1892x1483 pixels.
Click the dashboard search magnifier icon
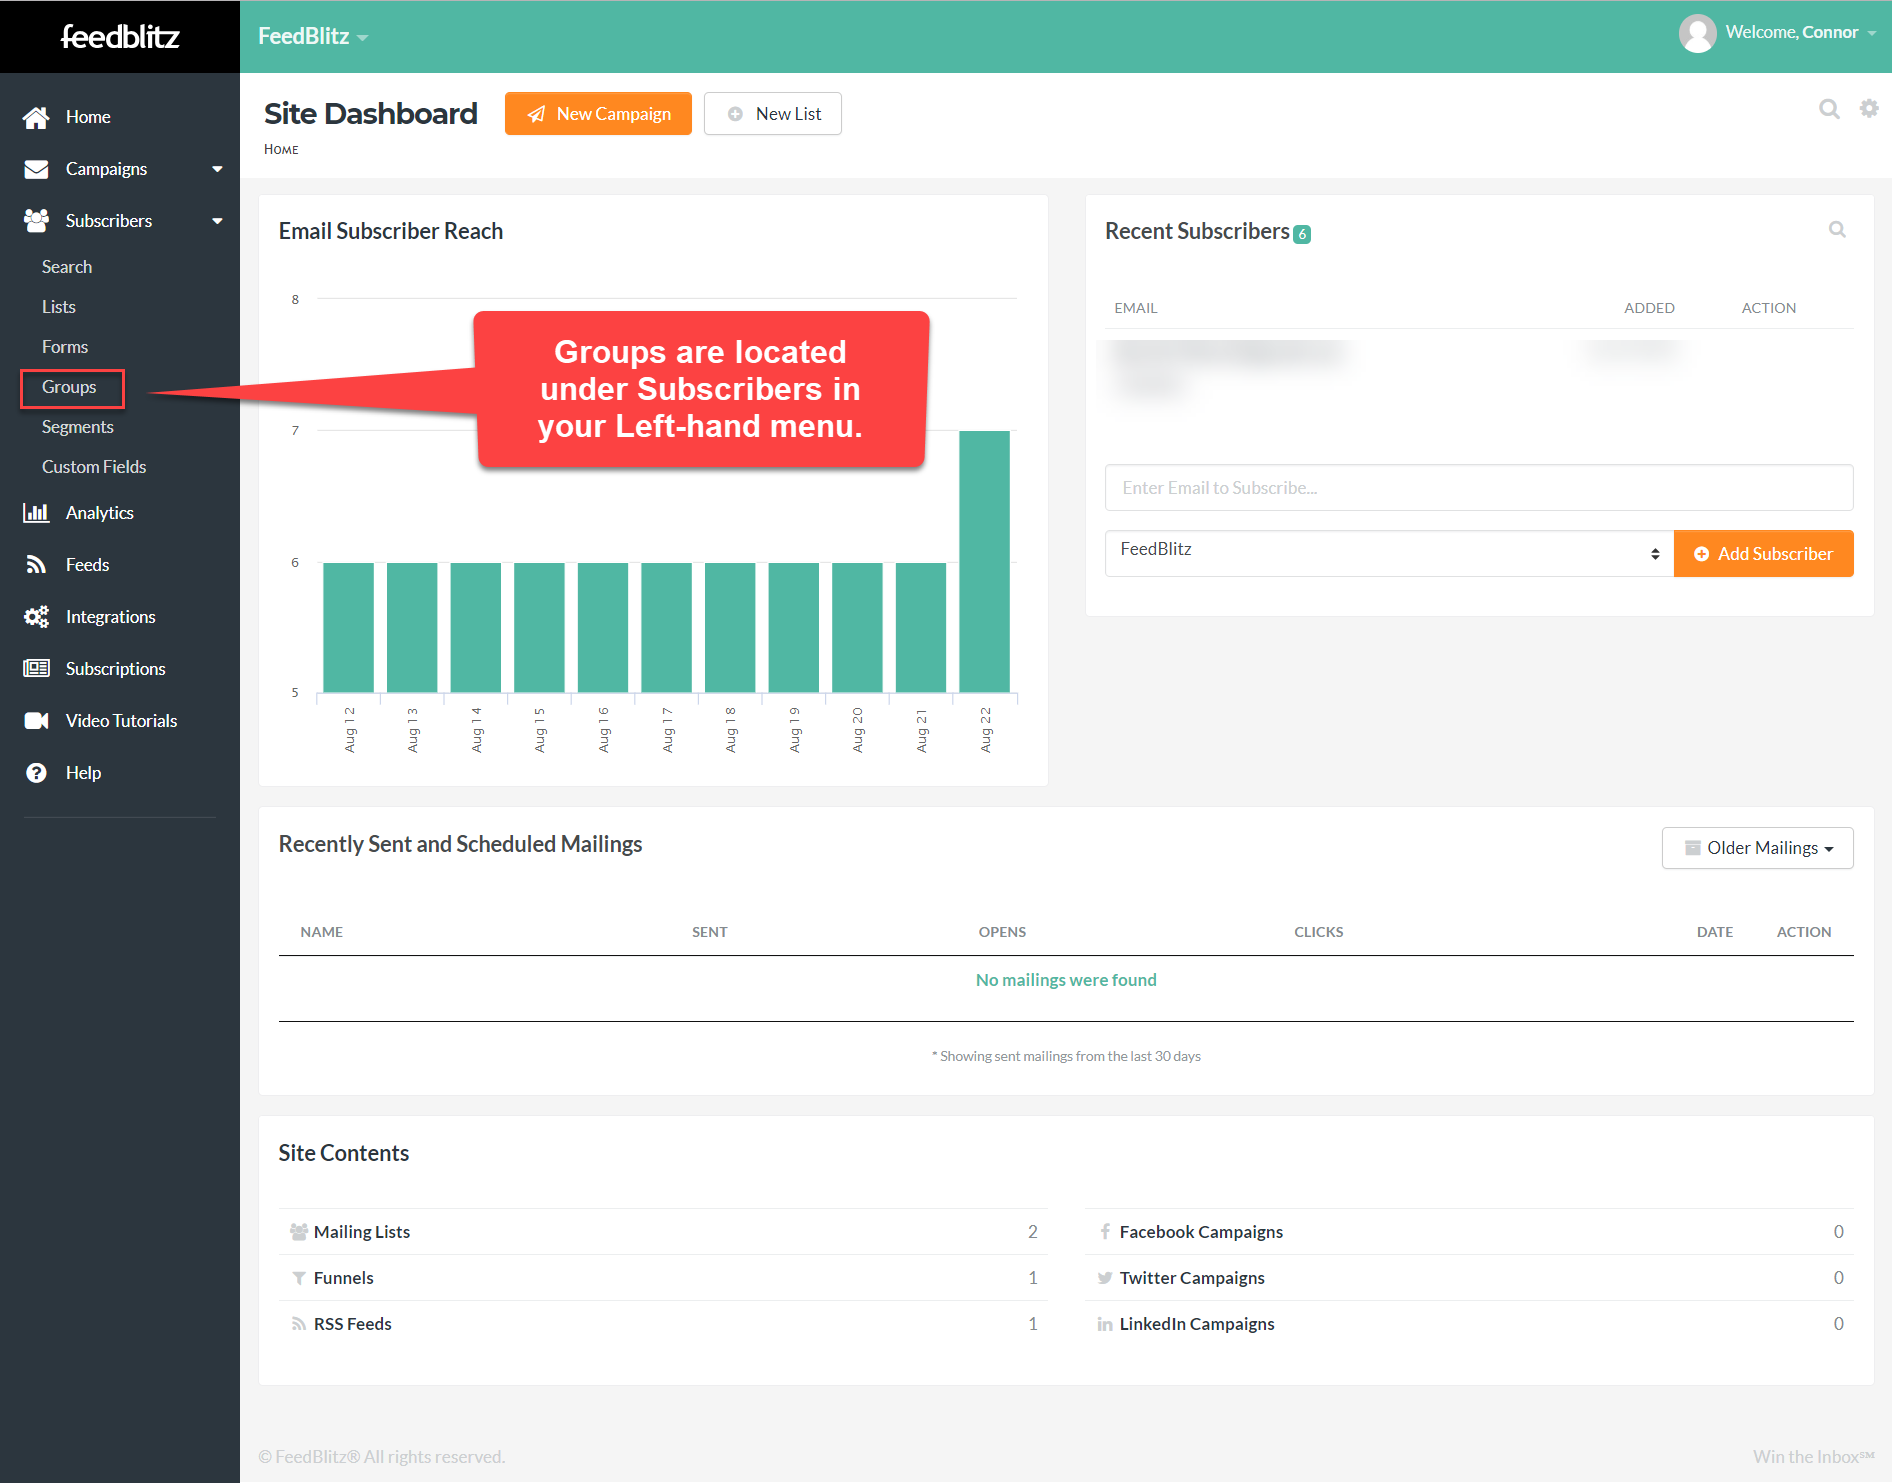tap(1829, 109)
